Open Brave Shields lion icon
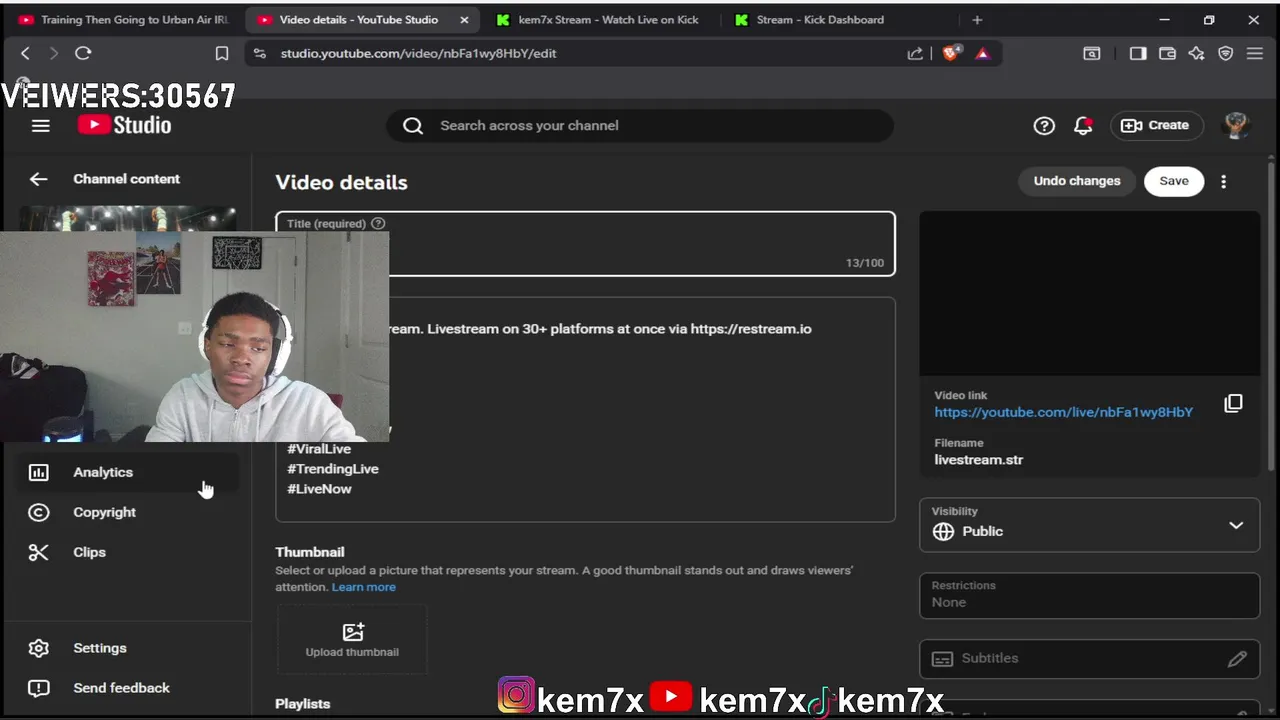Image resolution: width=1280 pixels, height=720 pixels. point(951,53)
